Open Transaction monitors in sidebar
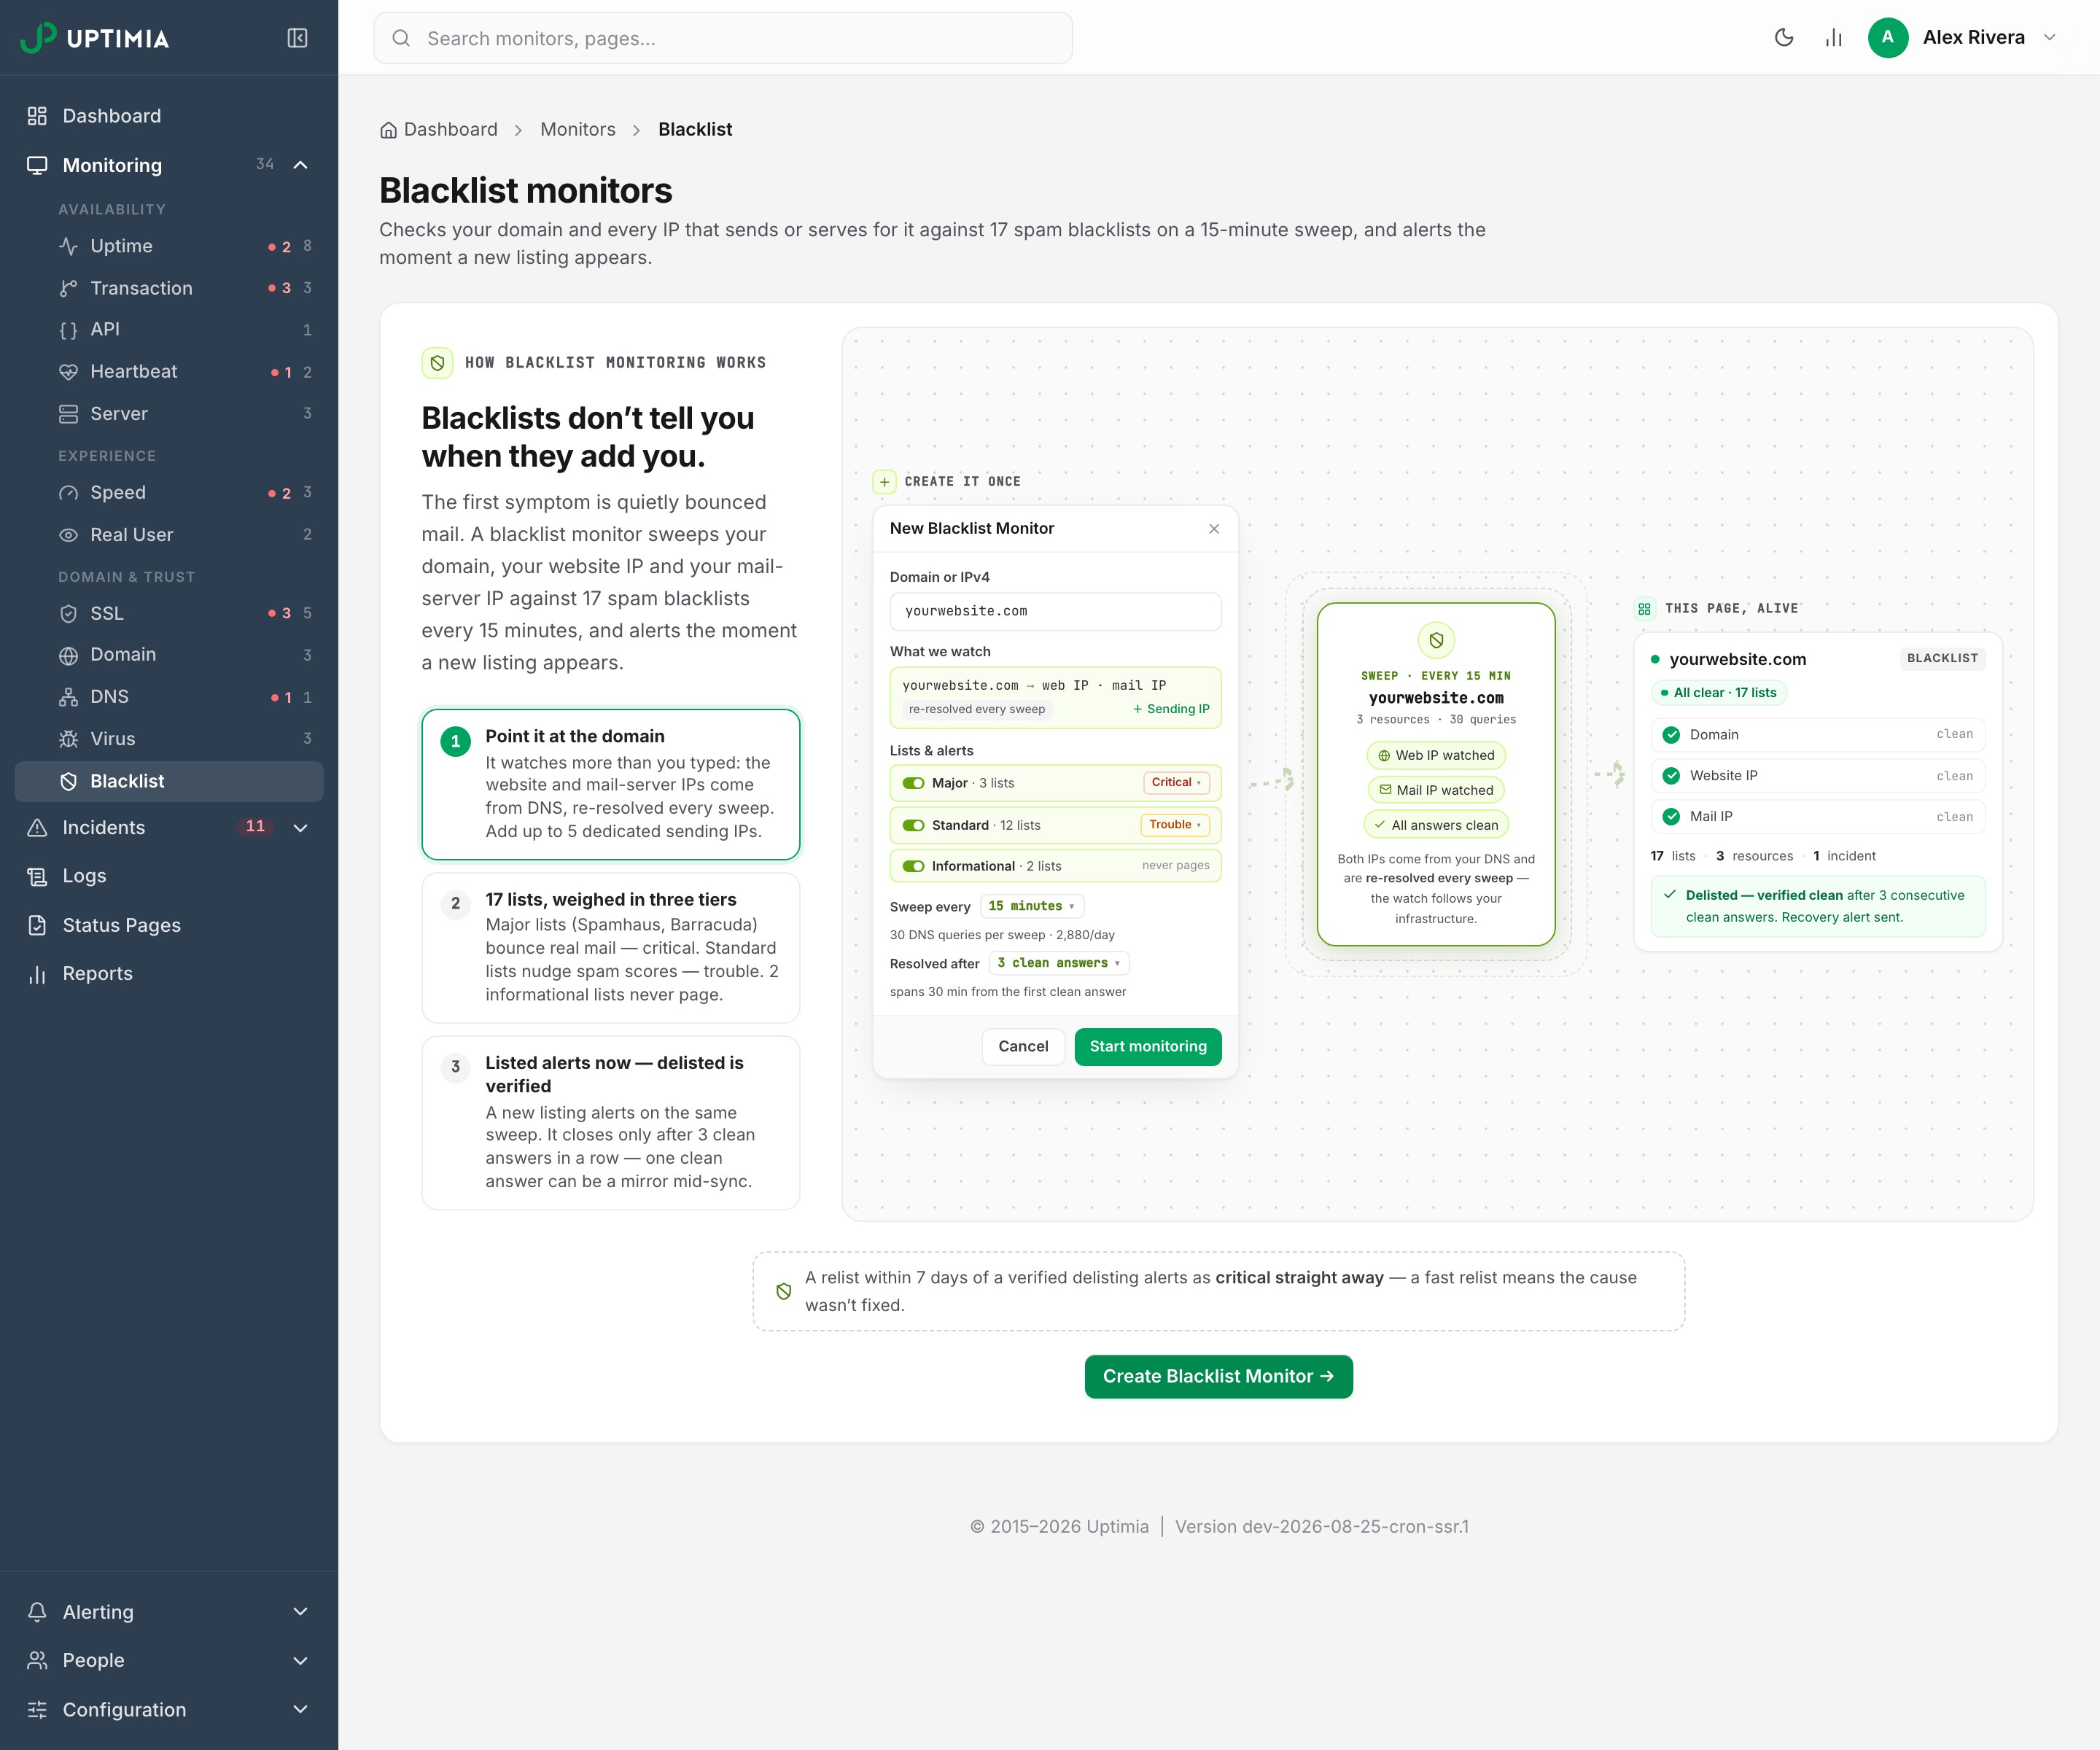Image resolution: width=2100 pixels, height=1750 pixels. (x=169, y=288)
